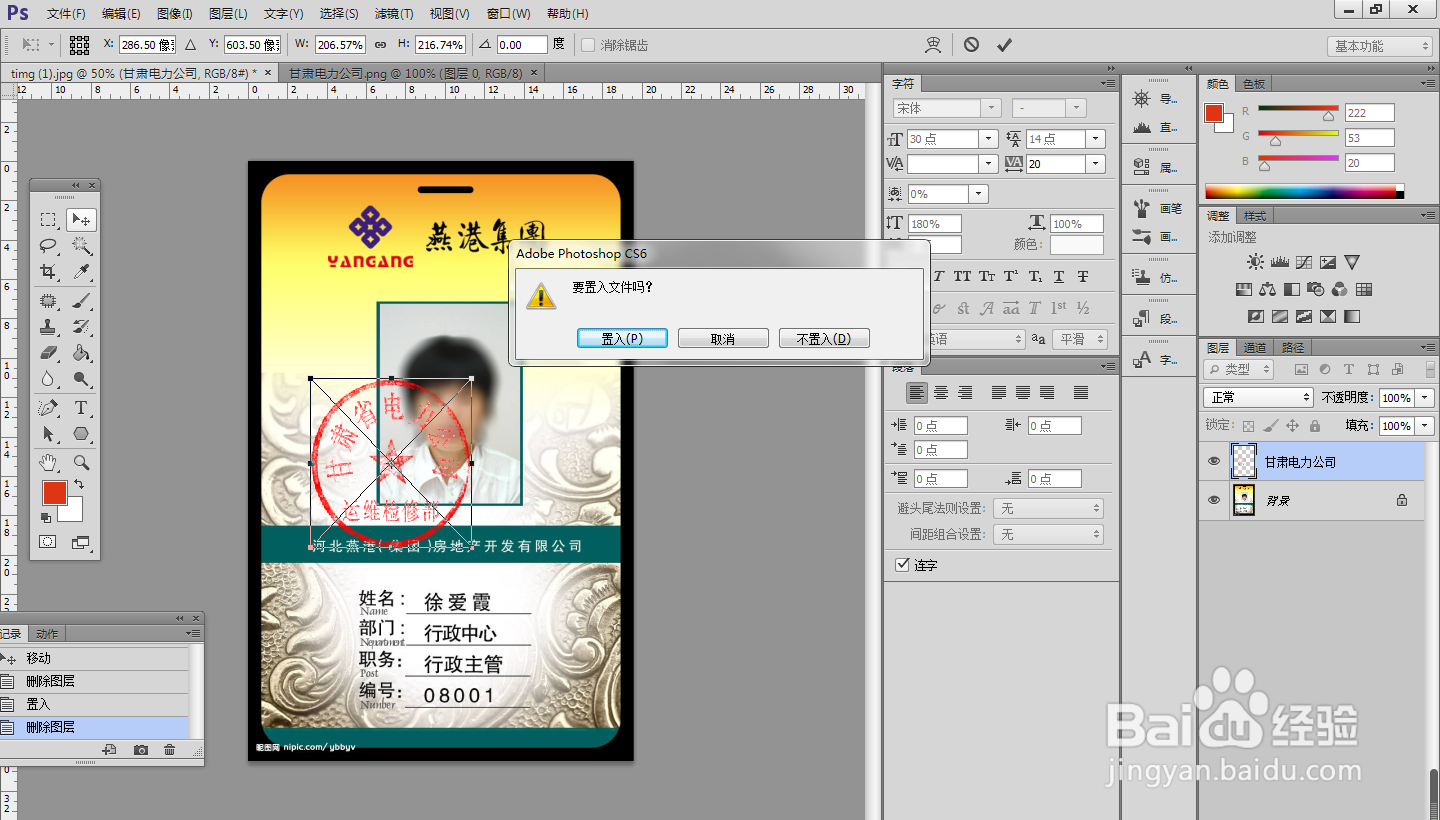Click the 不置入(D) button

click(824, 339)
